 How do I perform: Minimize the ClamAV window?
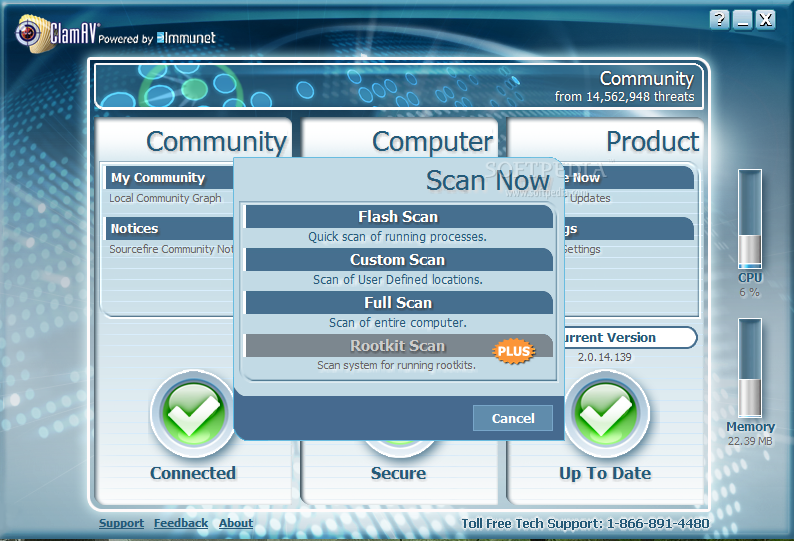pyautogui.click(x=742, y=20)
